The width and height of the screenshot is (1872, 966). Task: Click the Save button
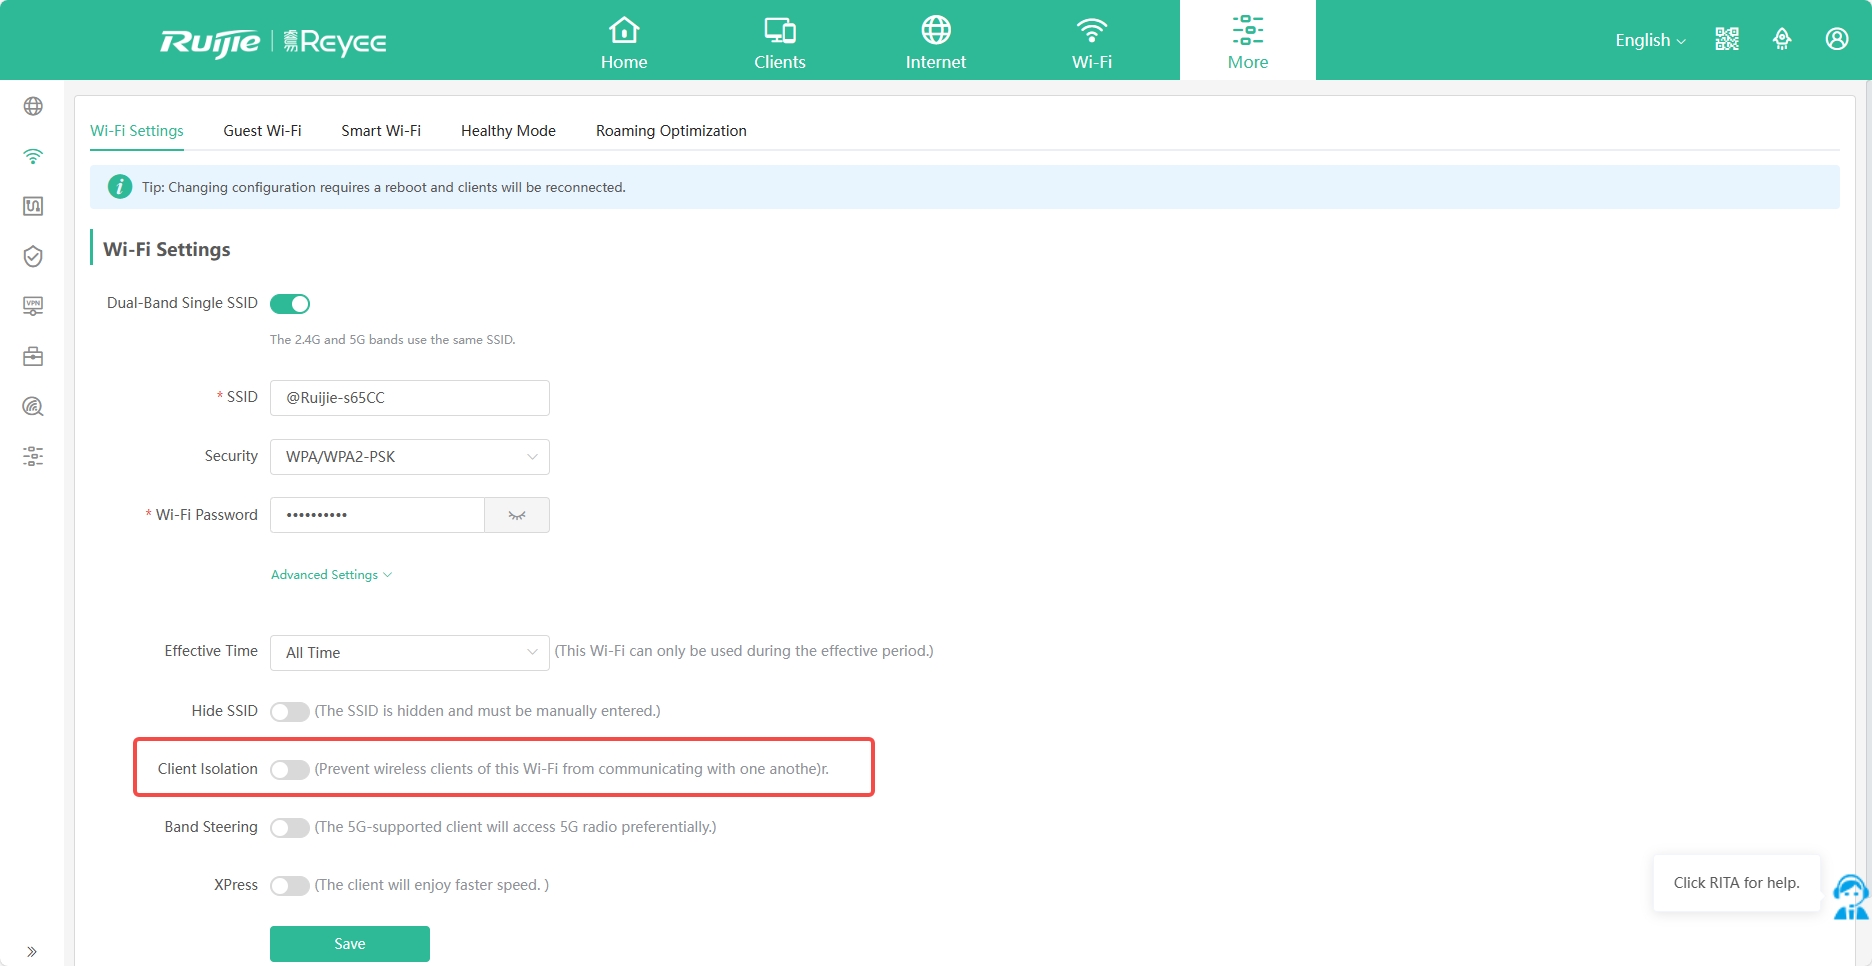click(x=349, y=944)
